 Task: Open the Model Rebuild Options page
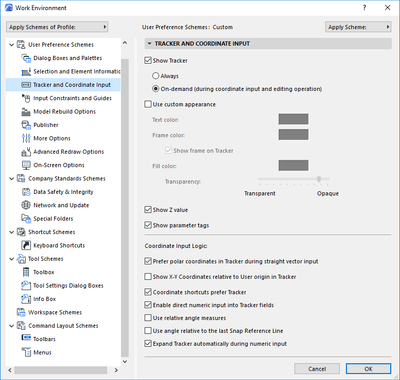[65, 112]
